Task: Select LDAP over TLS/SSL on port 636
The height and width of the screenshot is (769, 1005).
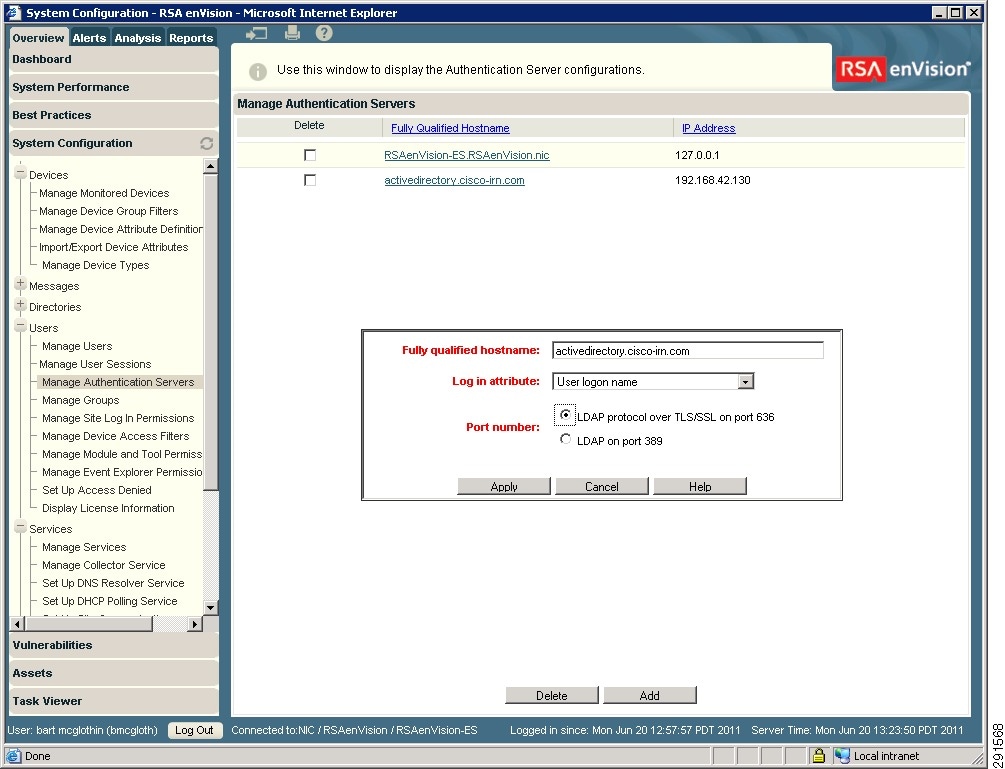Action: coord(565,415)
